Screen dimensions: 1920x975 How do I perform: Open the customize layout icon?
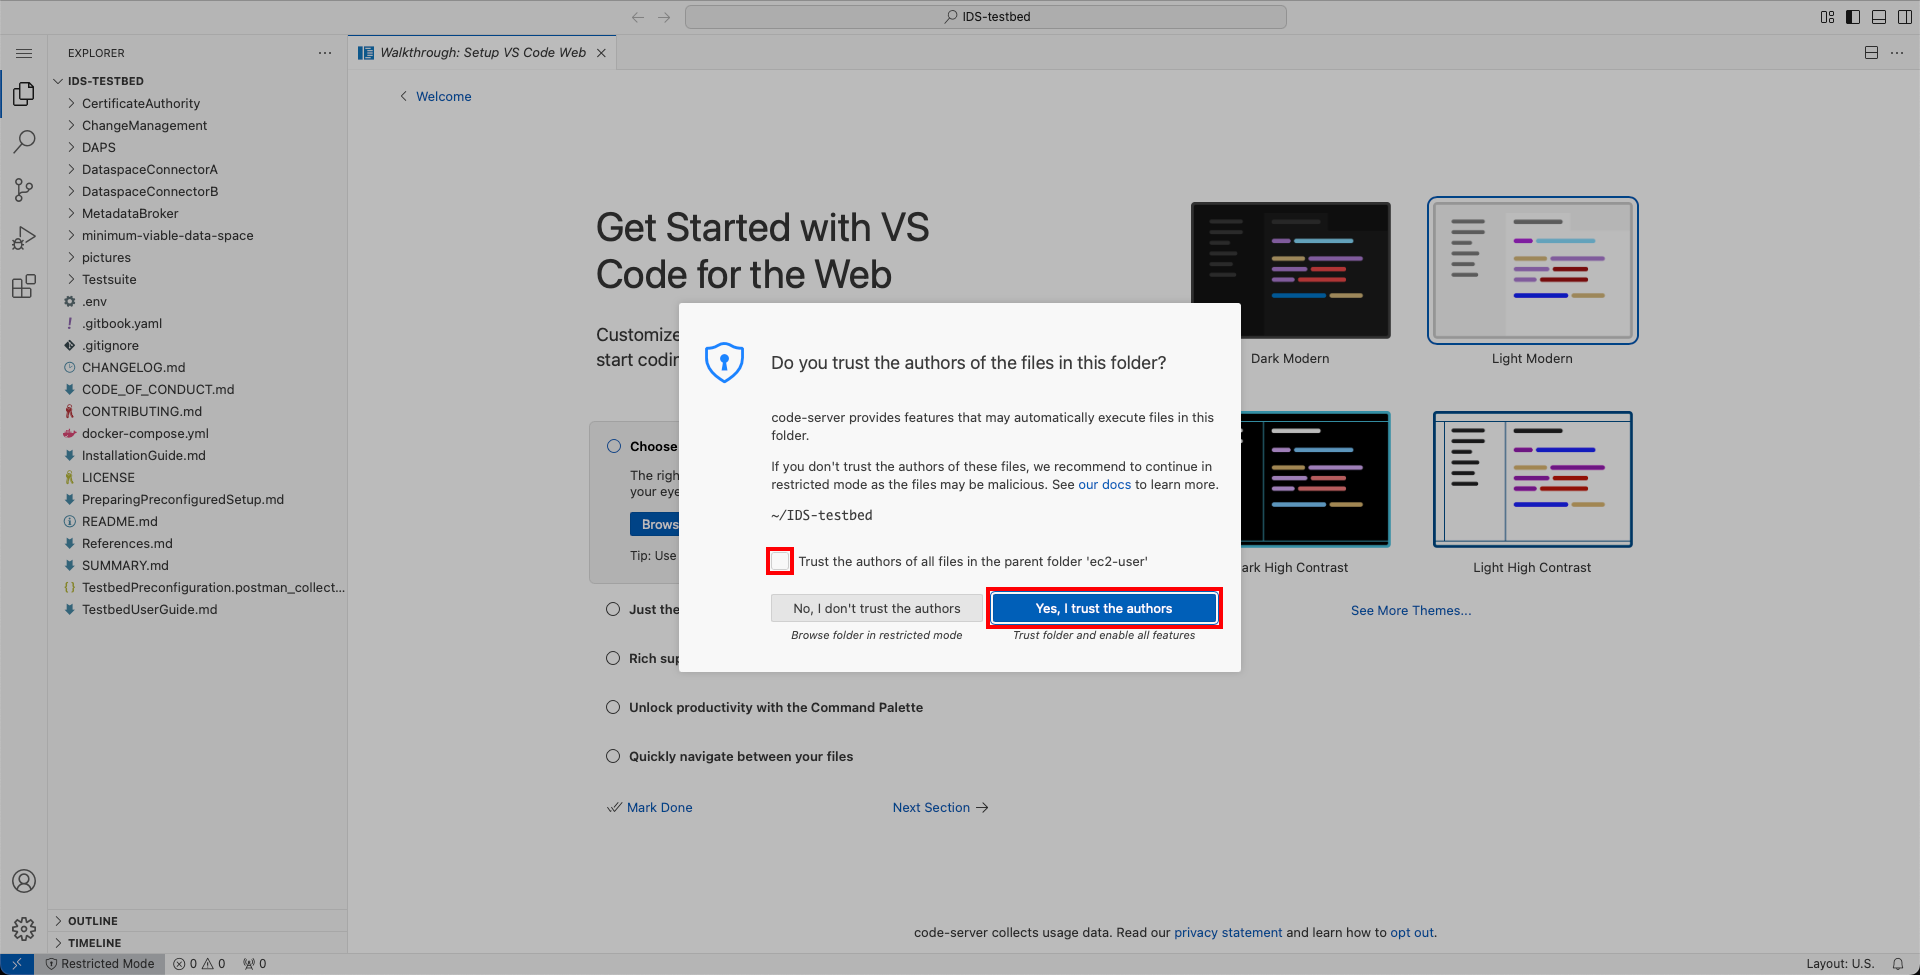pos(1827,17)
